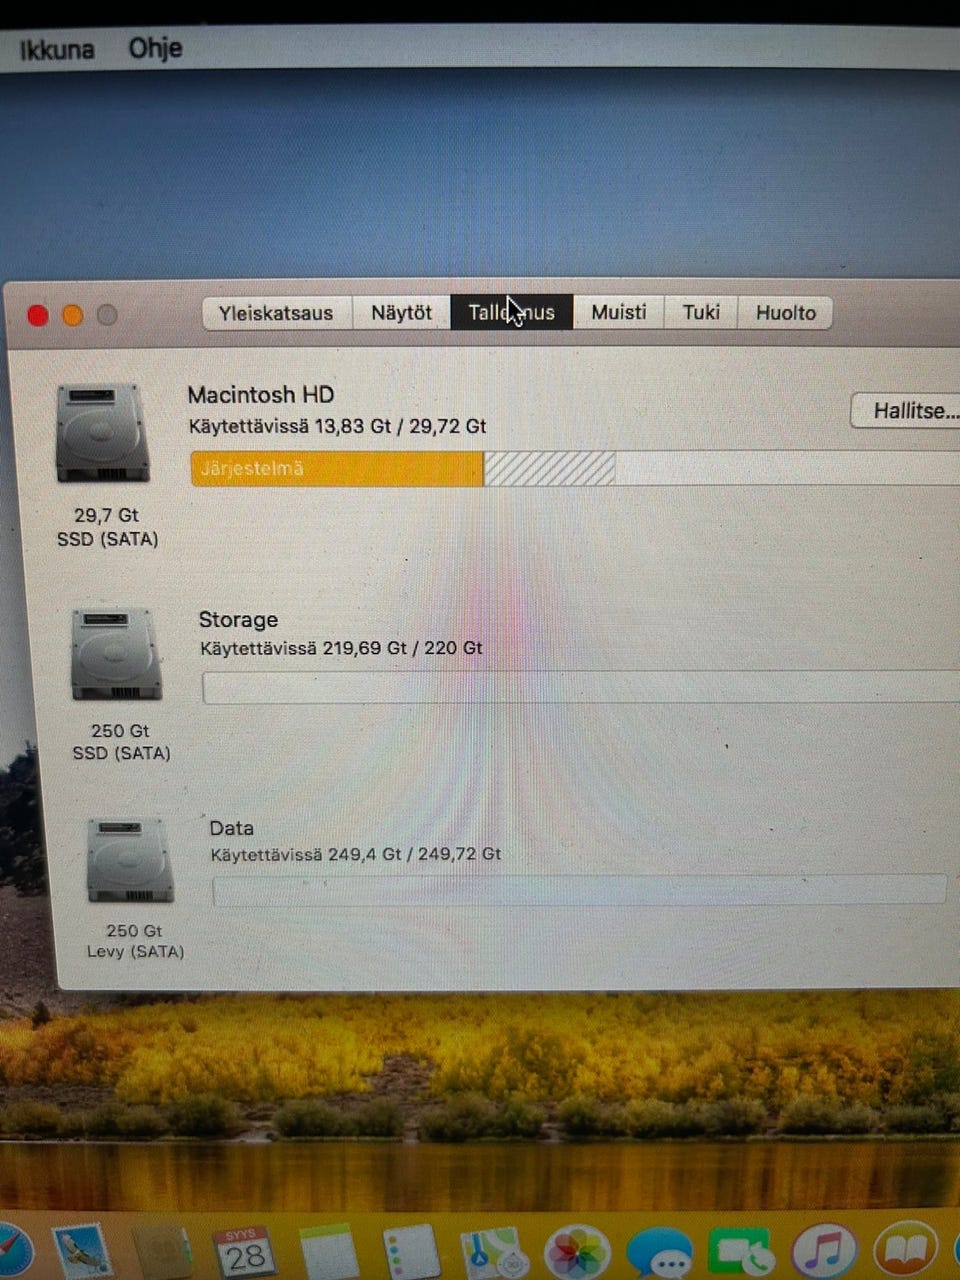Open the Tuki tab
The width and height of the screenshot is (960, 1280).
tap(701, 312)
